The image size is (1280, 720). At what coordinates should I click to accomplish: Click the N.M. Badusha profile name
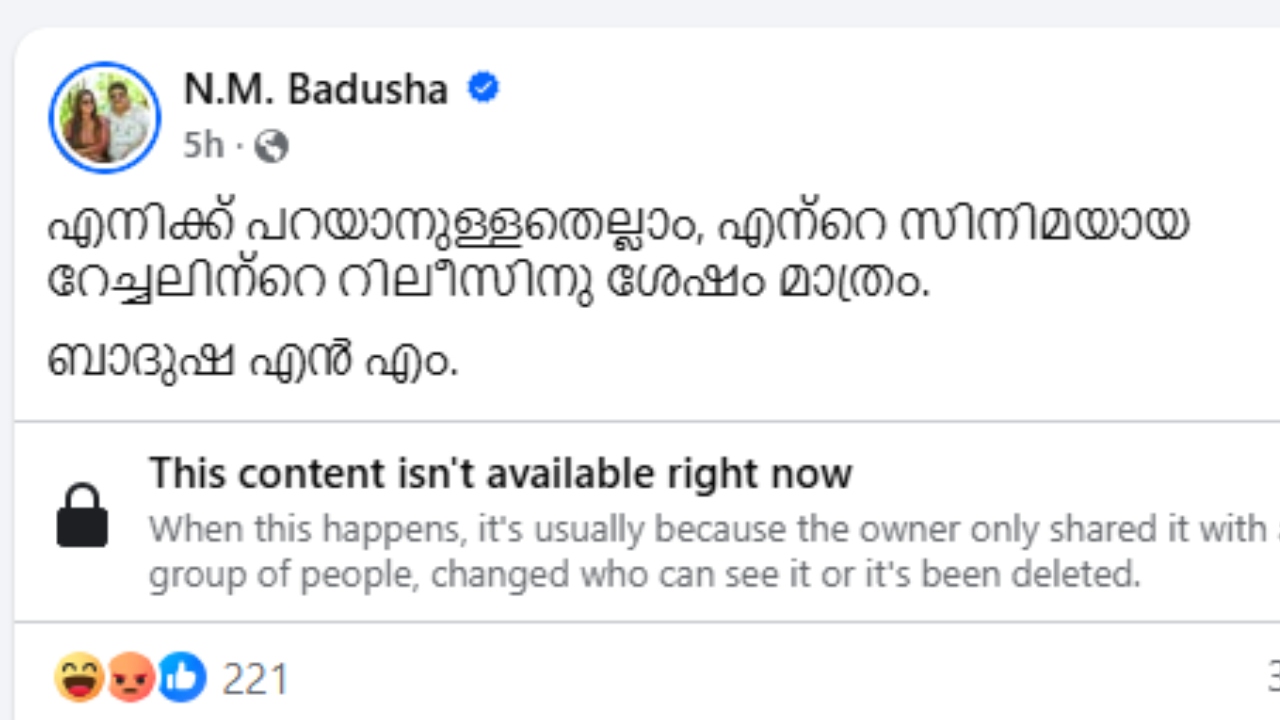pos(315,90)
